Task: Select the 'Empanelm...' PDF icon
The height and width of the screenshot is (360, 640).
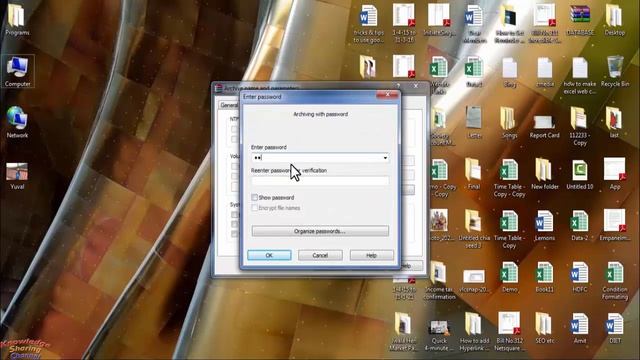Action: click(x=615, y=225)
